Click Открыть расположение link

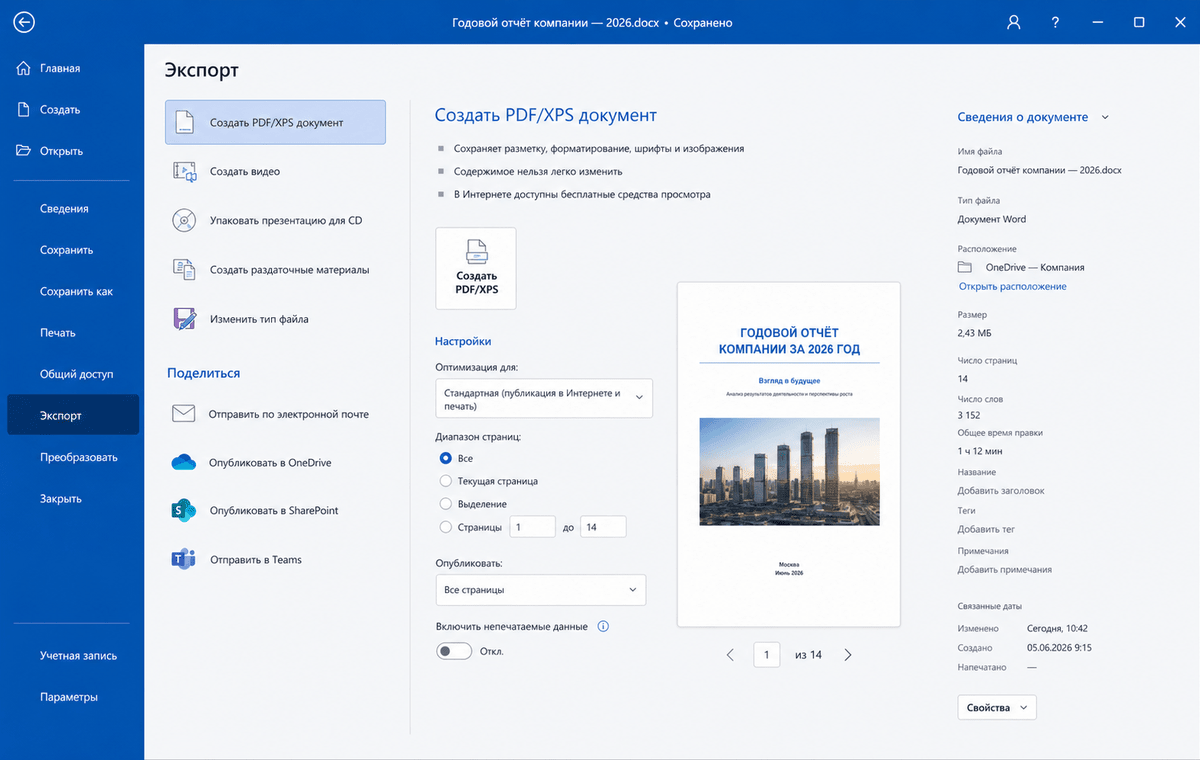[x=1012, y=286]
